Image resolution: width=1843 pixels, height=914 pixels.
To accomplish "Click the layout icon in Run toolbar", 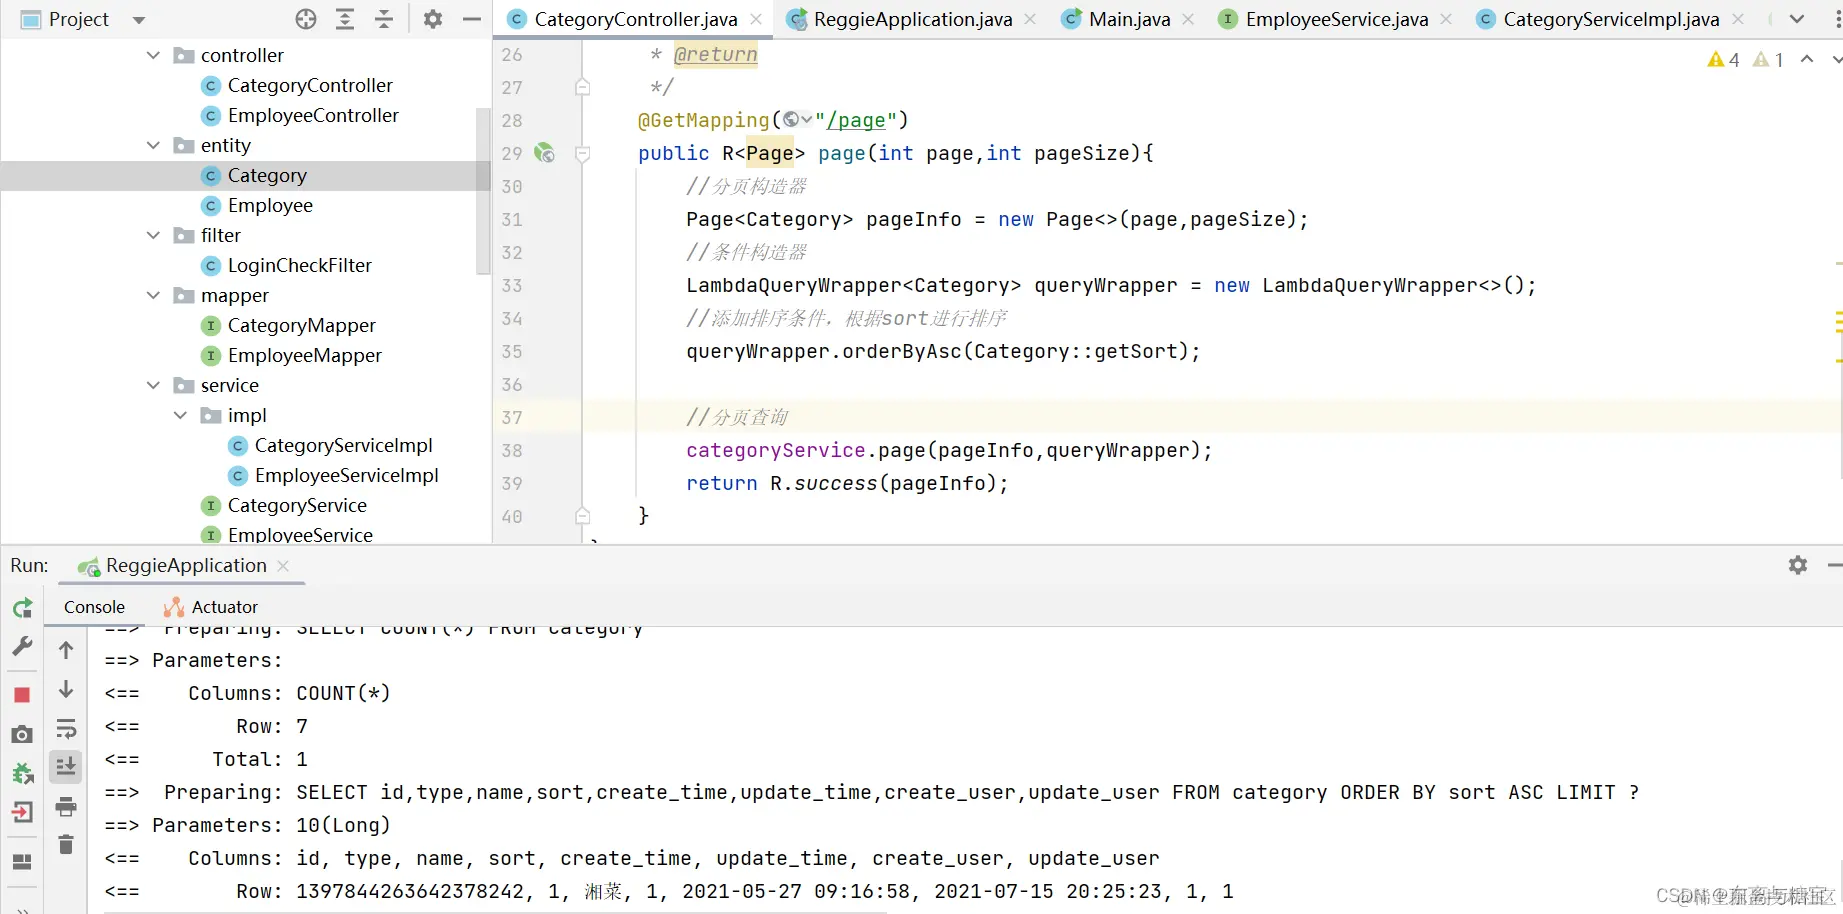I will tap(22, 861).
